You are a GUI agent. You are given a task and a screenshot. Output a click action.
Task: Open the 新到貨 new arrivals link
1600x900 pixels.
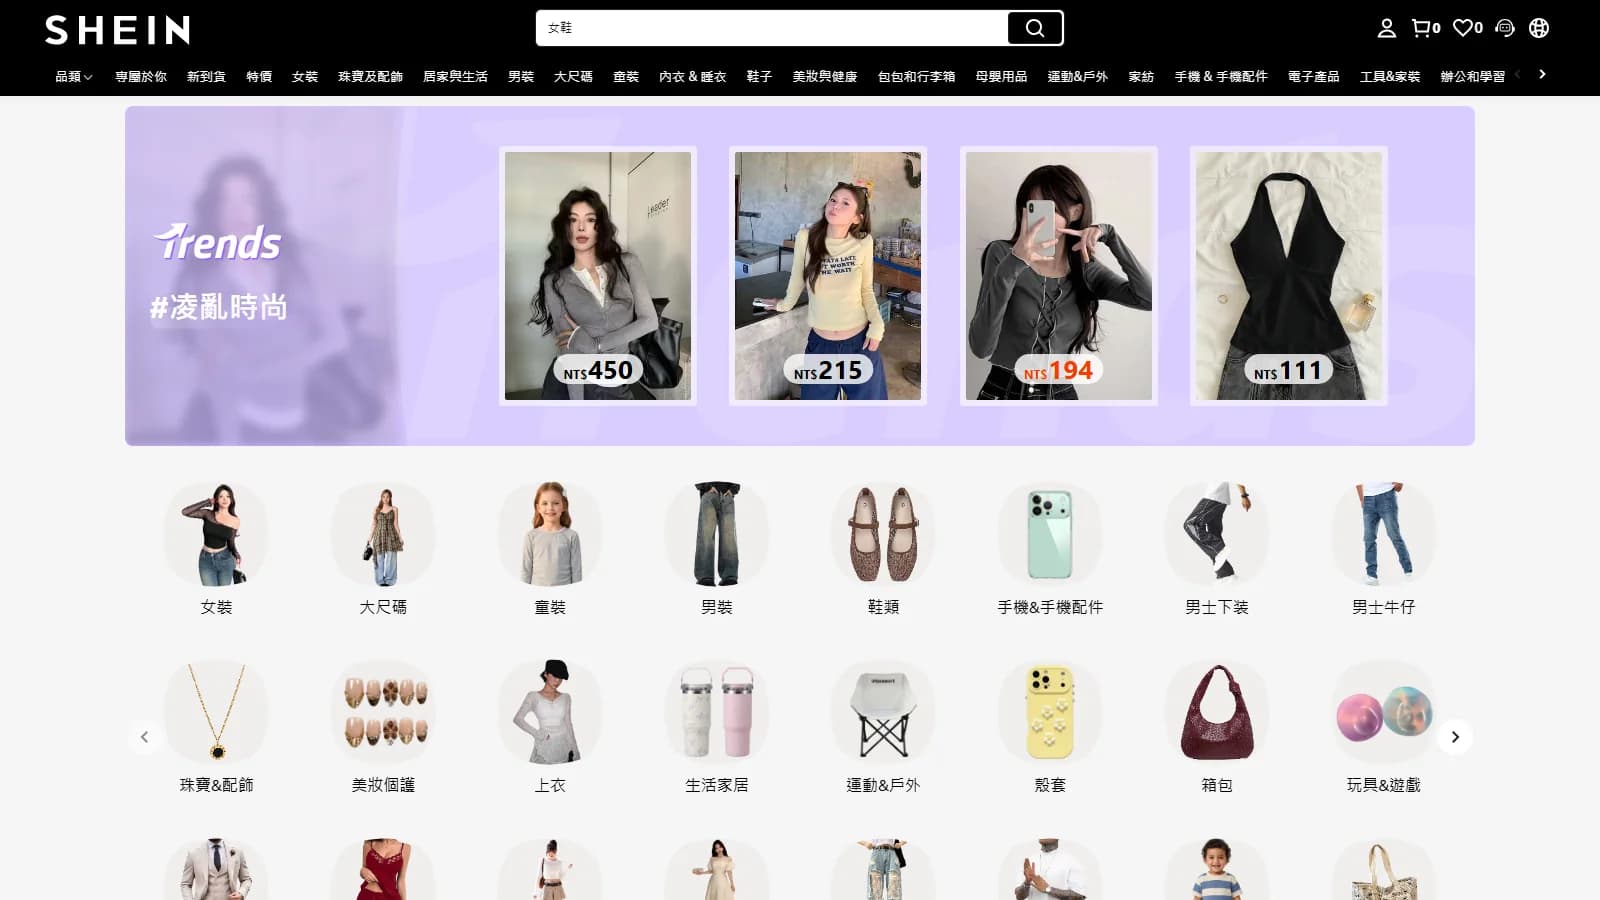click(x=206, y=76)
